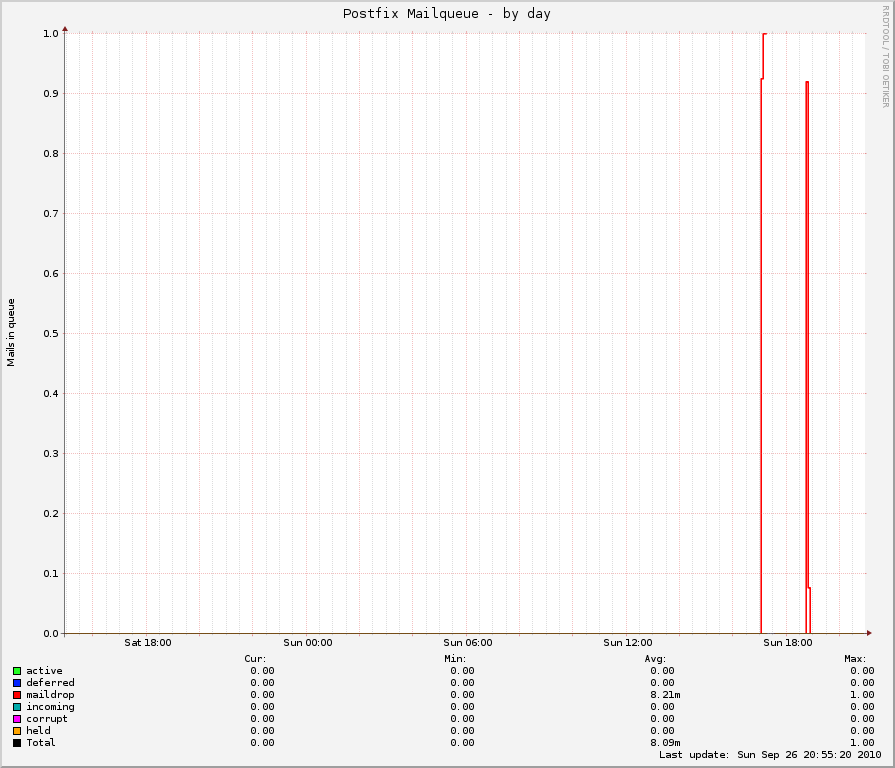895x768 pixels.
Task: Click the Total Max value 1.00
Action: (862, 743)
